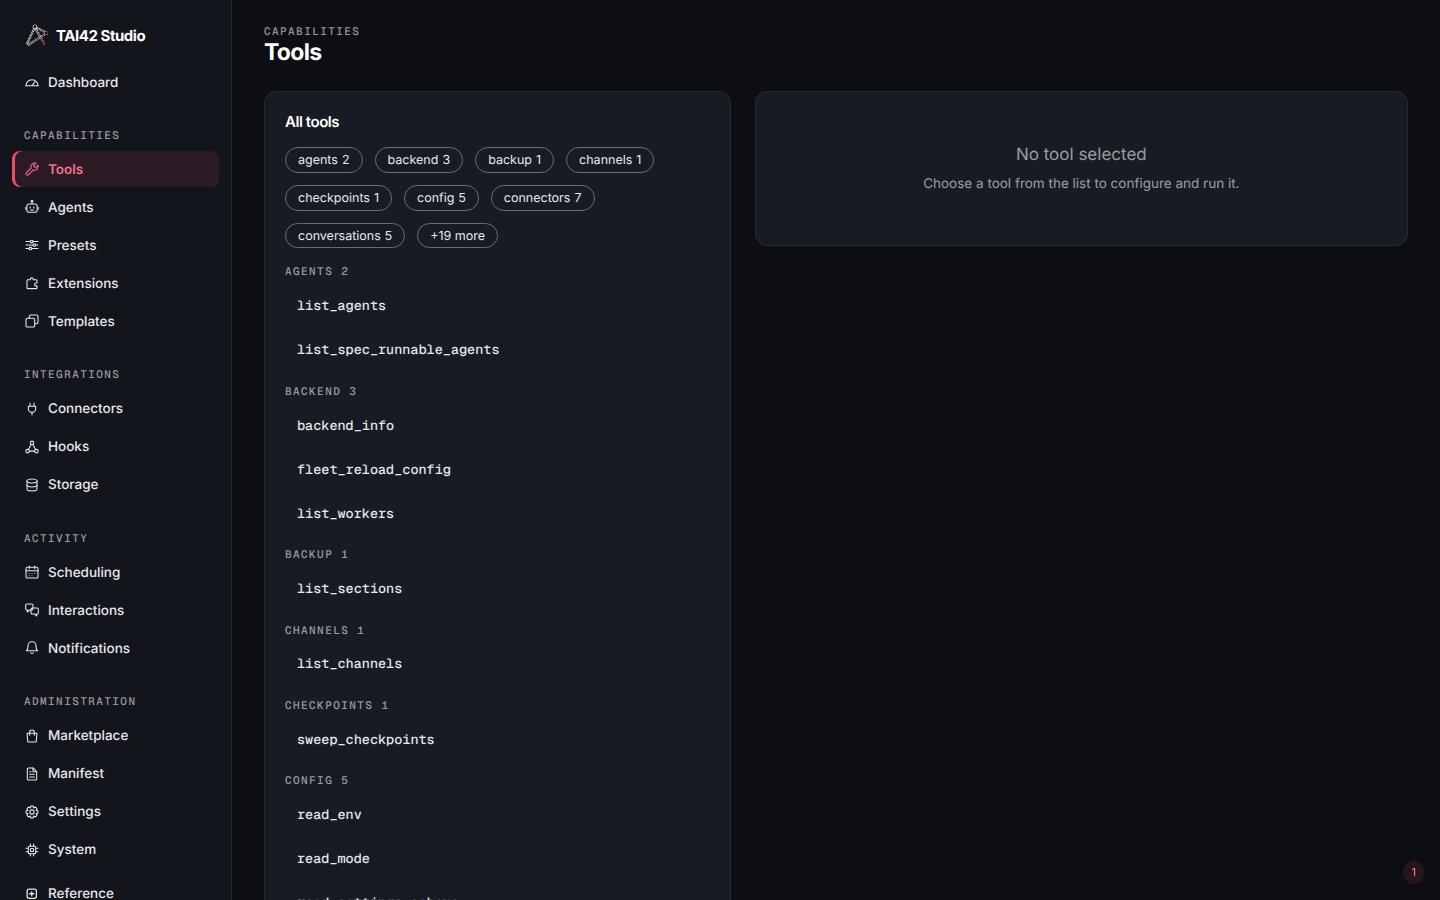Navigate to Extensions
This screenshot has width=1440, height=900.
click(116, 284)
